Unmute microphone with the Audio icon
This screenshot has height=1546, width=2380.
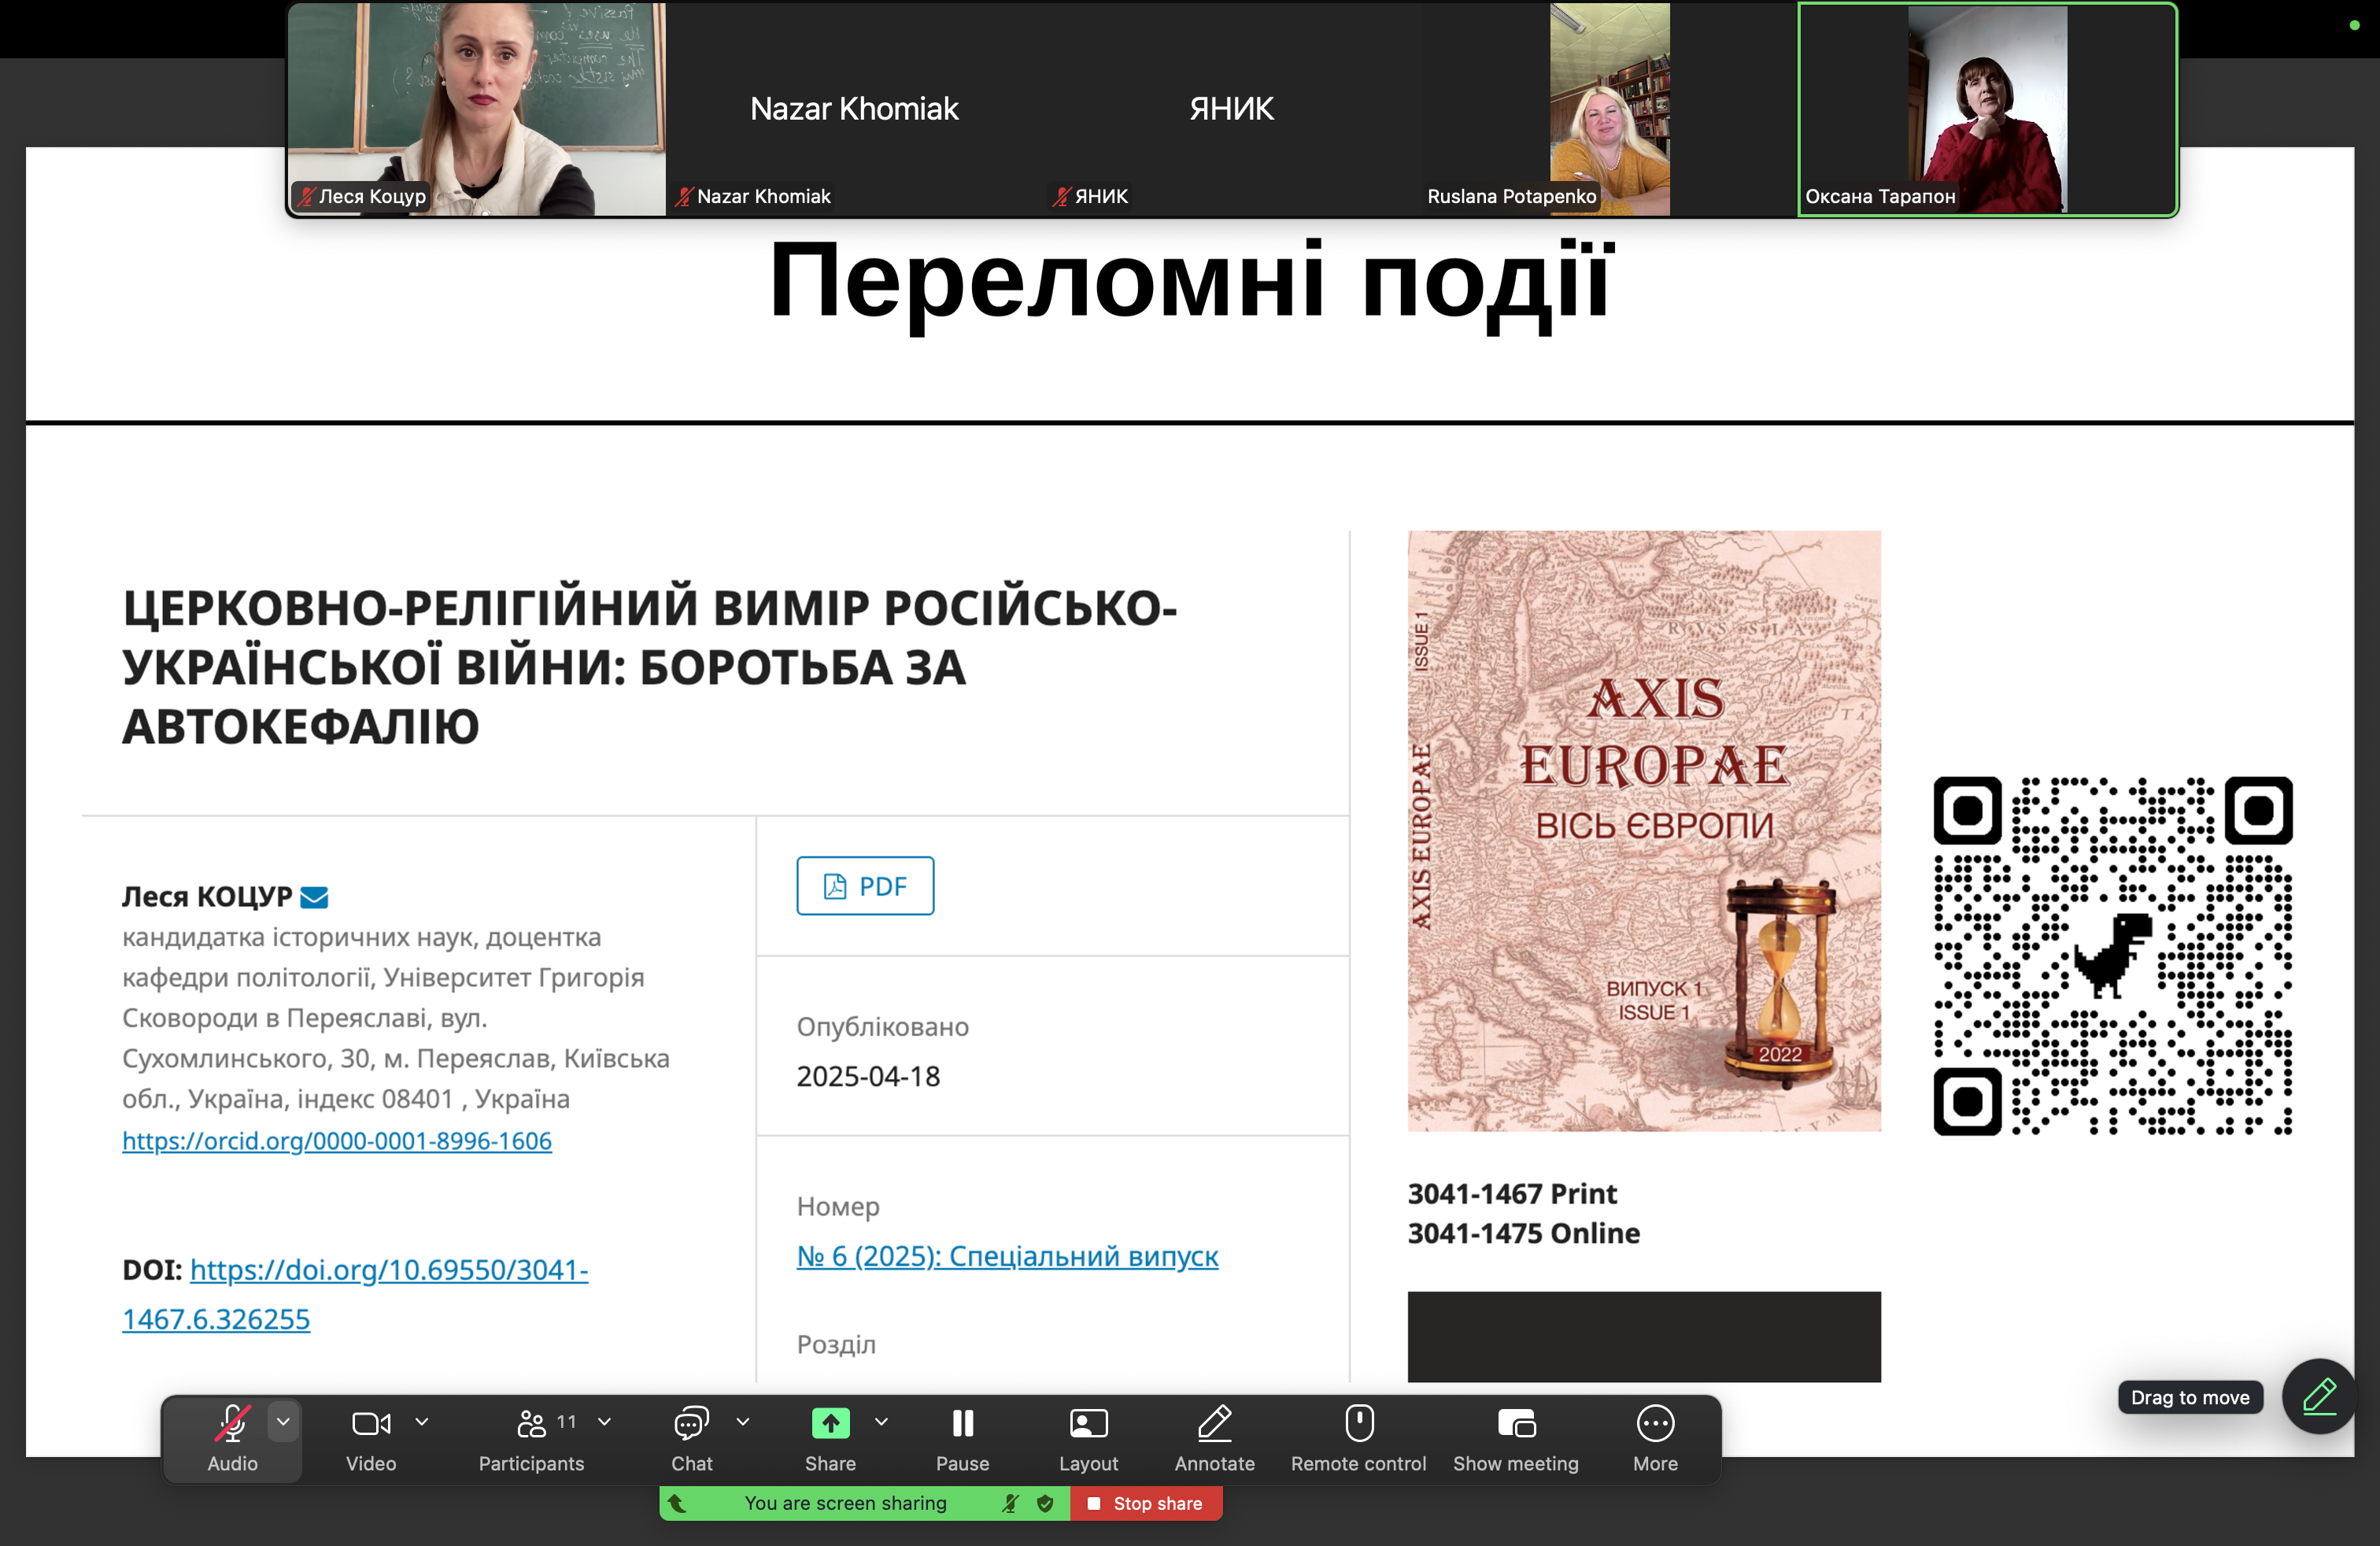232,1422
